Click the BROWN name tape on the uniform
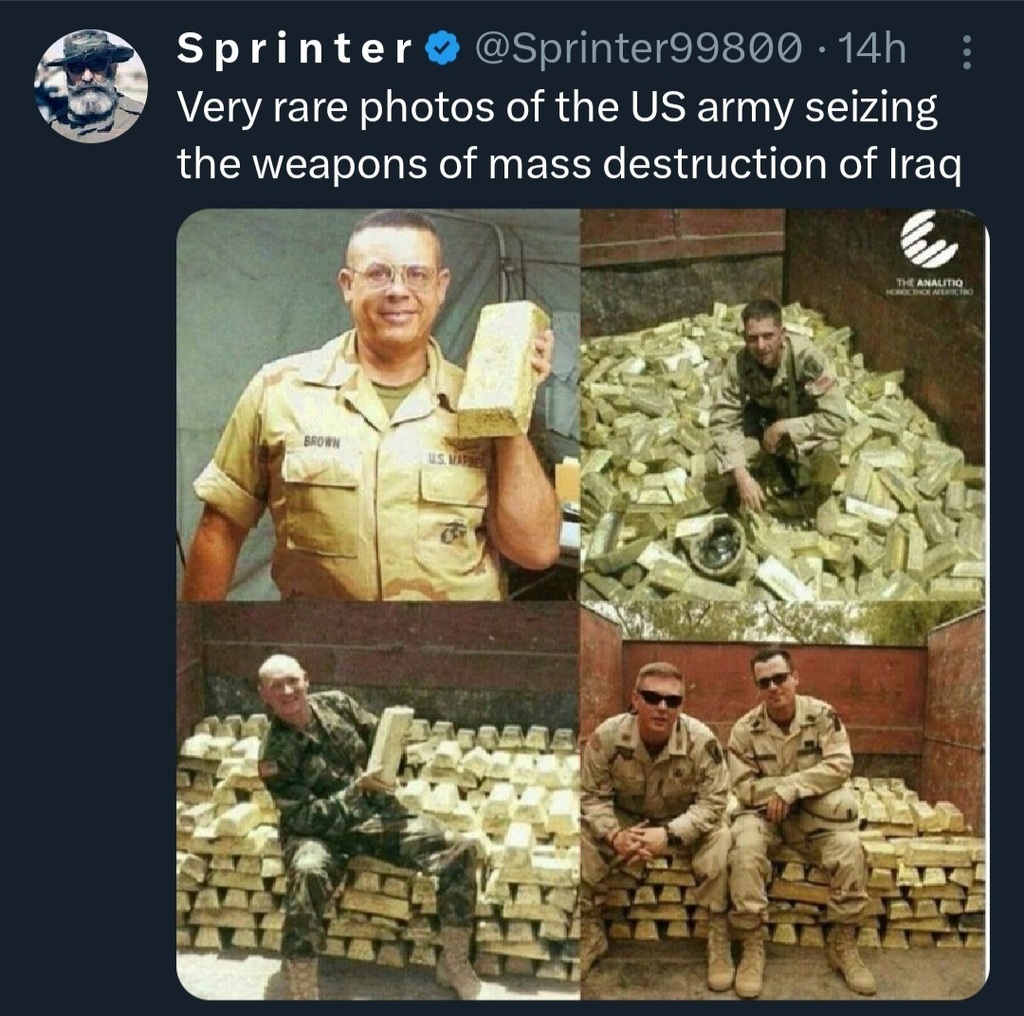Screen dimensions: 1024x1016 (x=321, y=442)
